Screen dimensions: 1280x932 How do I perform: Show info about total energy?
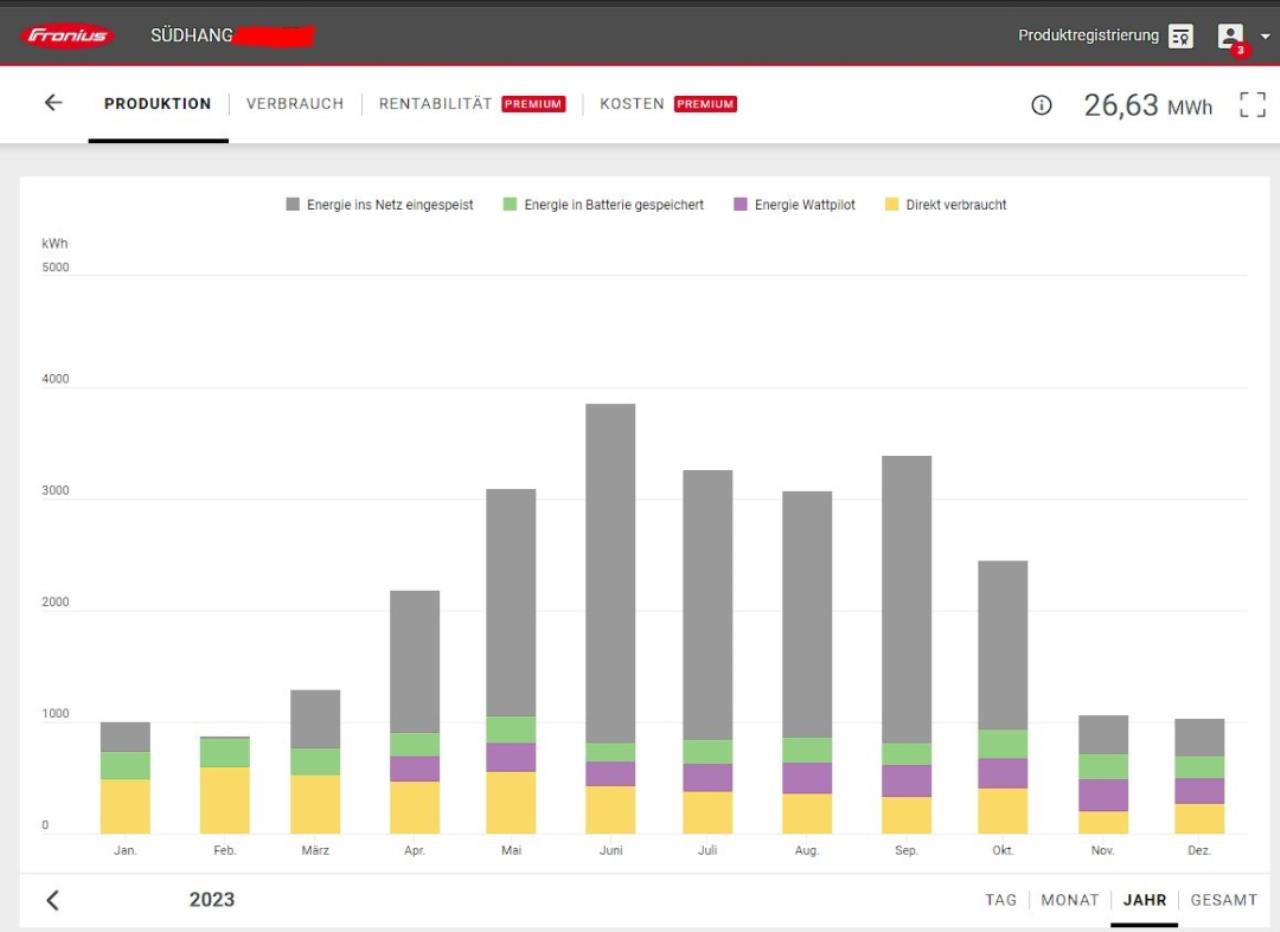1041,105
